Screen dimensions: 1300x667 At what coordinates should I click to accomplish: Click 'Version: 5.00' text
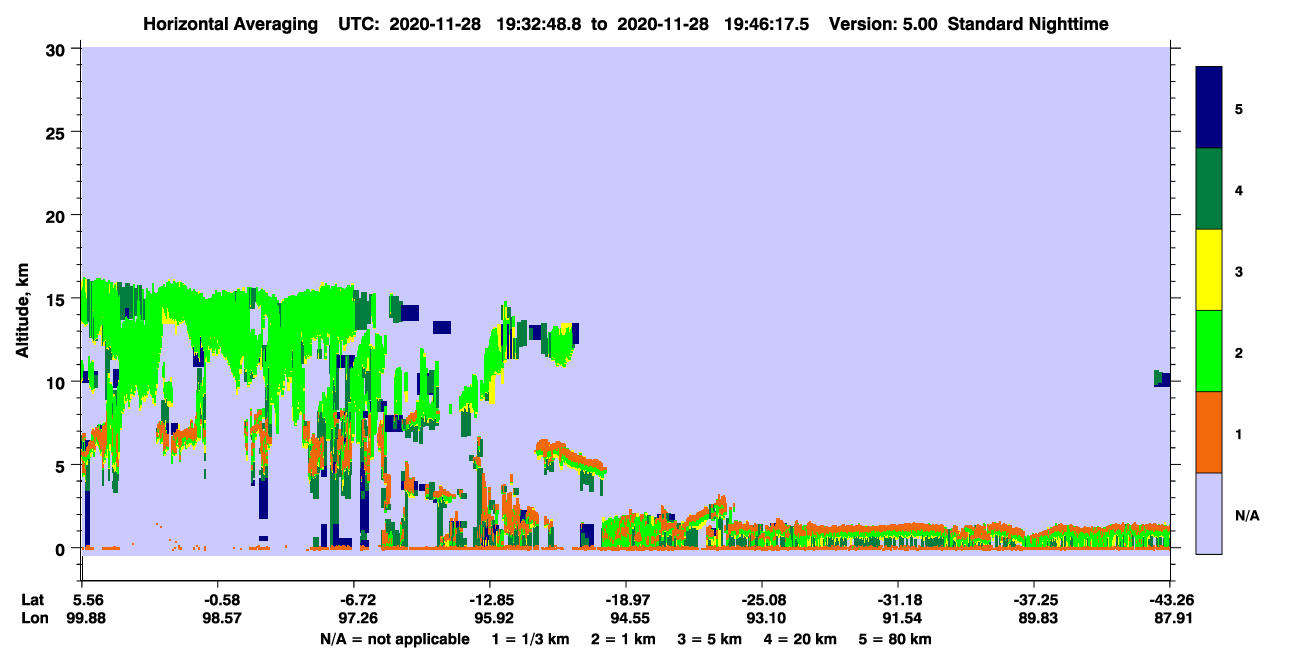pyautogui.click(x=883, y=24)
